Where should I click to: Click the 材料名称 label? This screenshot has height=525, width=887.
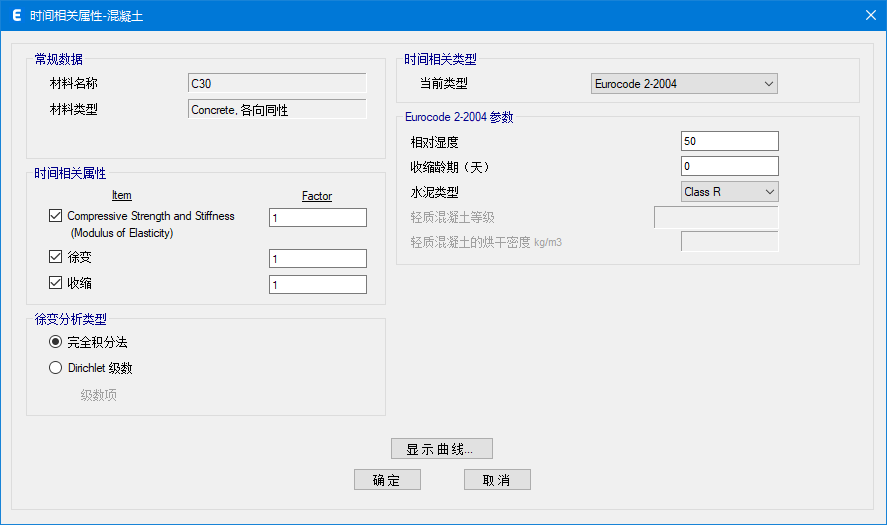(74, 83)
